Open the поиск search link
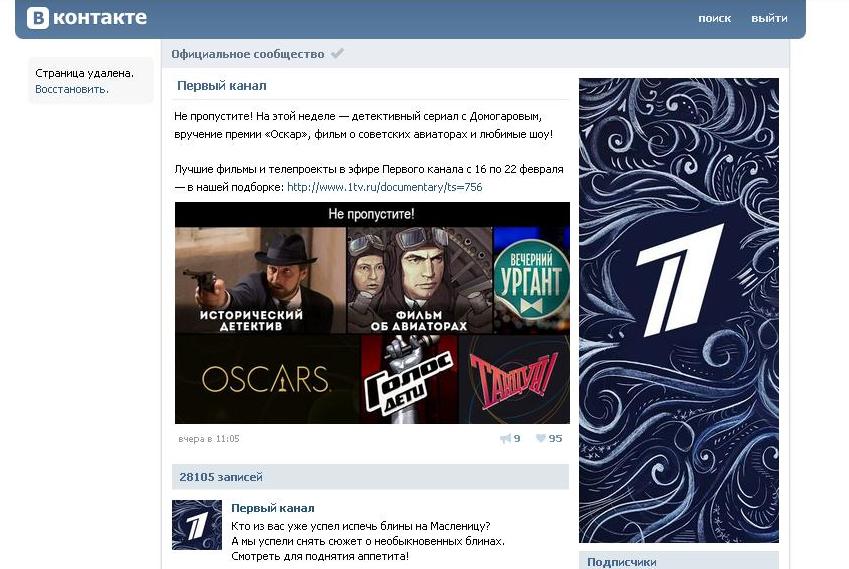The width and height of the screenshot is (849, 569). (714, 18)
